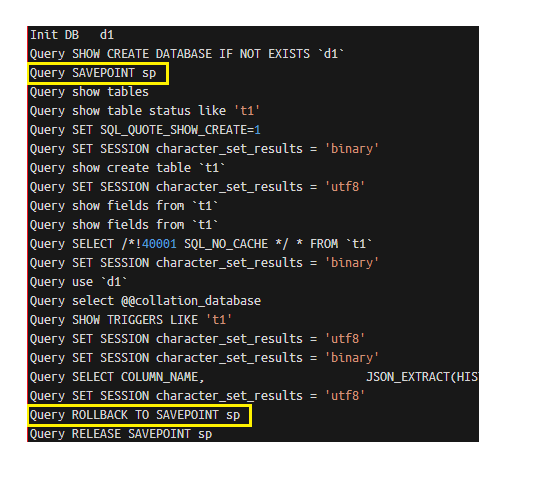The image size is (552, 477).
Task: Select the first 'show fields from `t1`' line
Action: [x=124, y=206]
